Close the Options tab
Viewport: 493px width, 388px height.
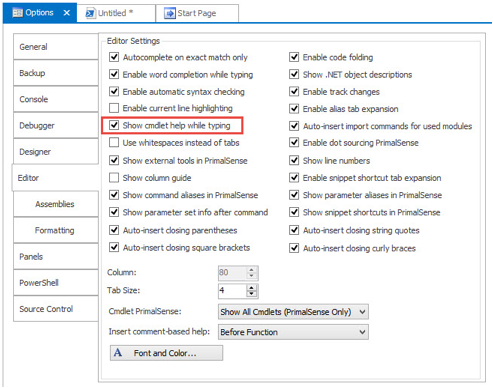coord(67,13)
